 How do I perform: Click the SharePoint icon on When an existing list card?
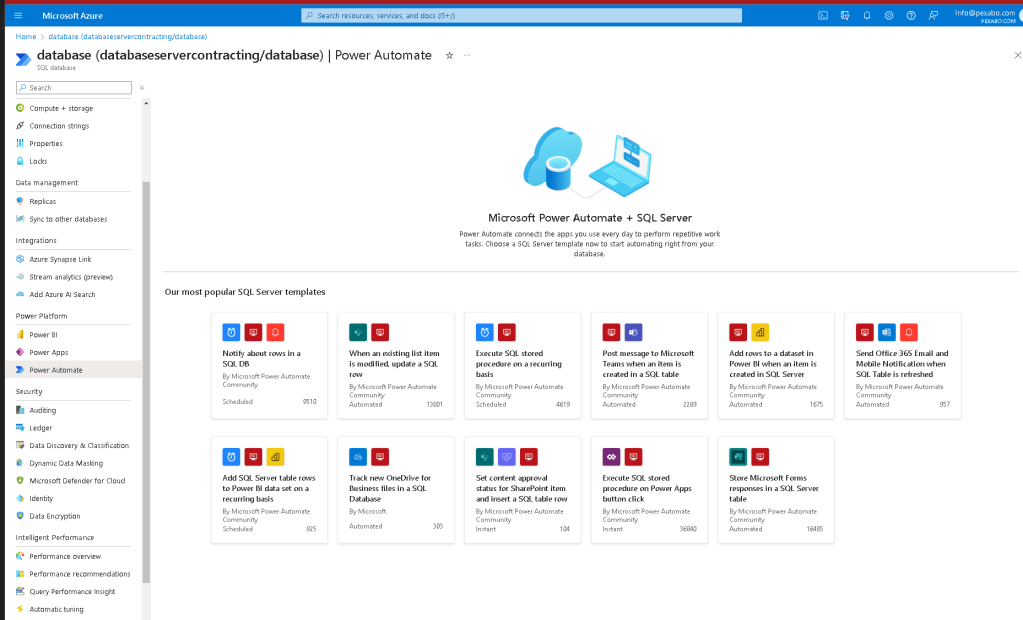(x=358, y=332)
